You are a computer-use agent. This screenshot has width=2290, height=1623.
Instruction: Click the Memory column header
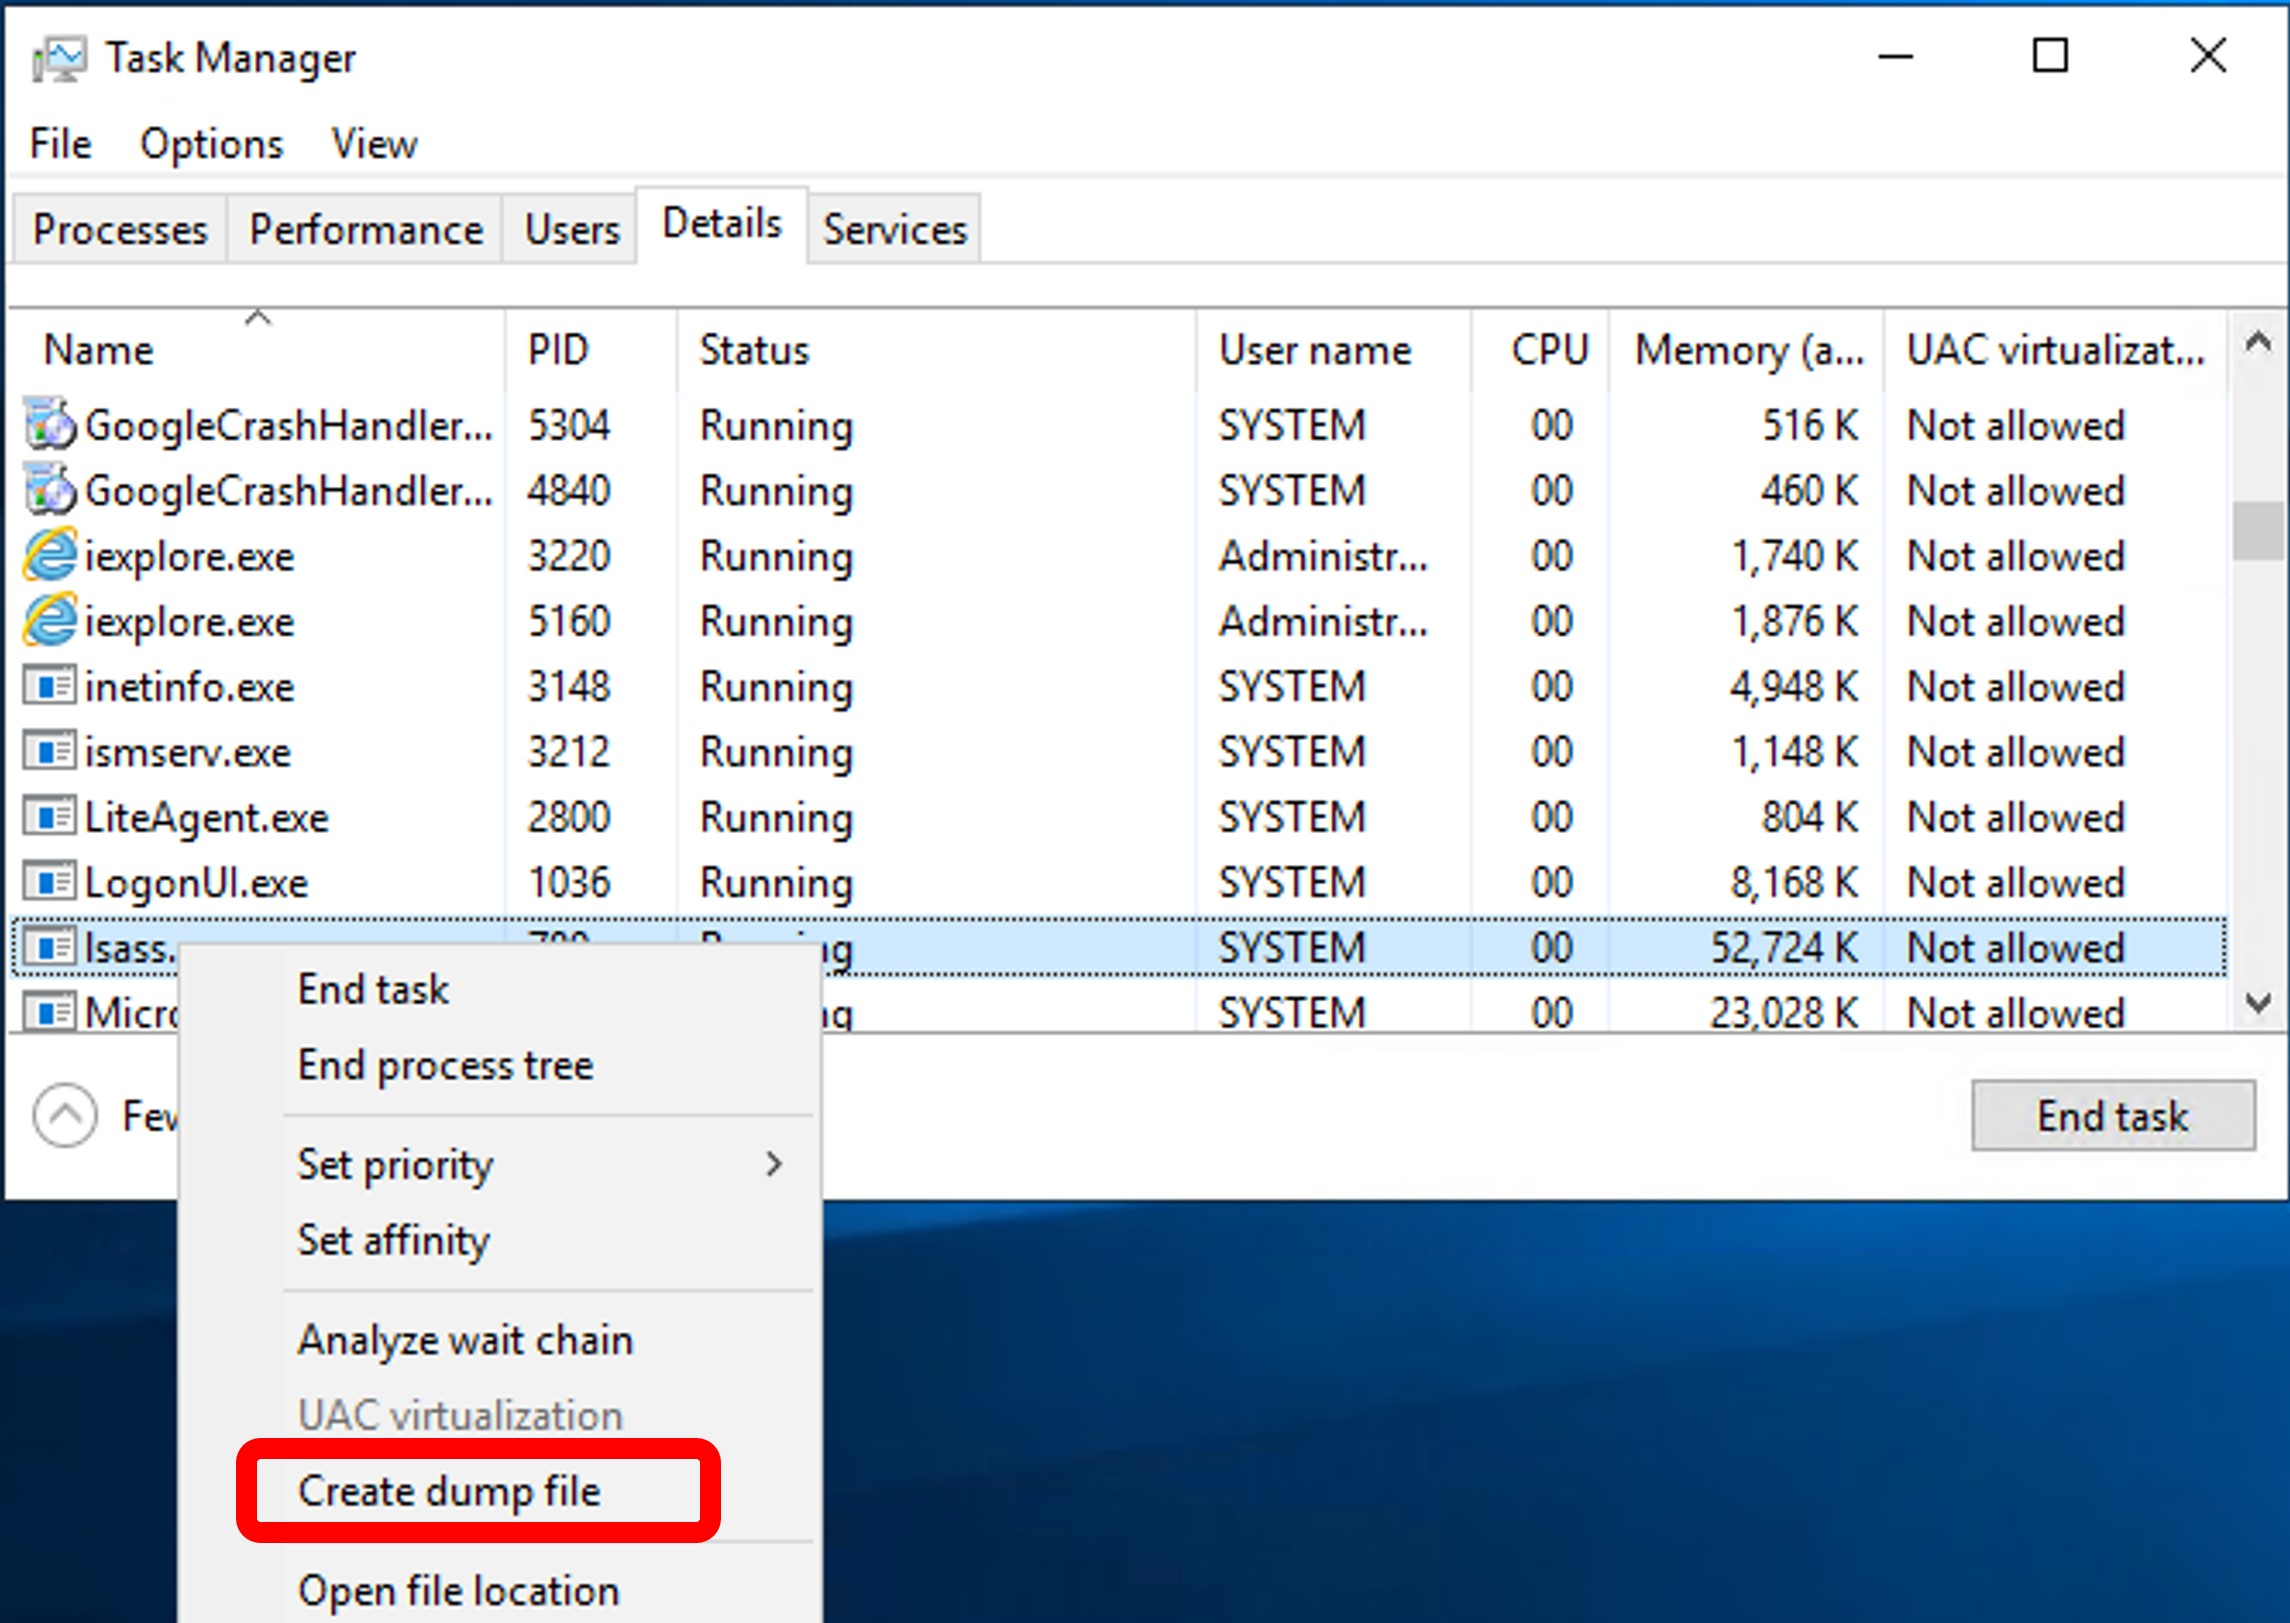1747,351
